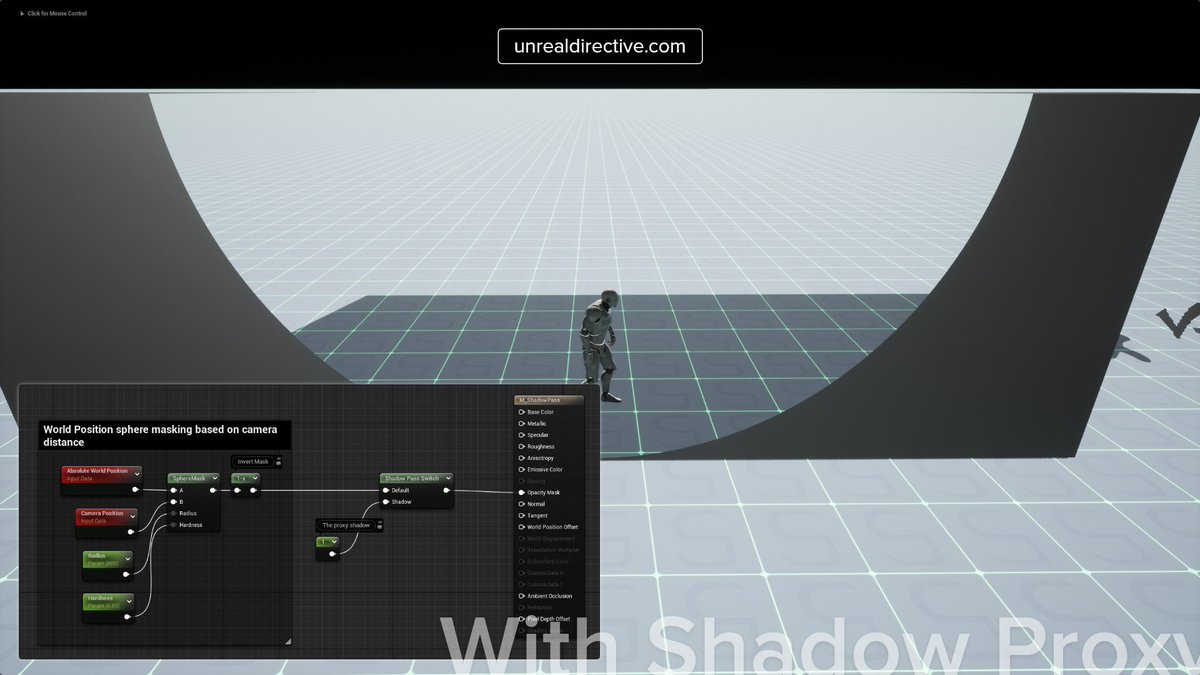Click the Radius parameter output pin

point(126,575)
